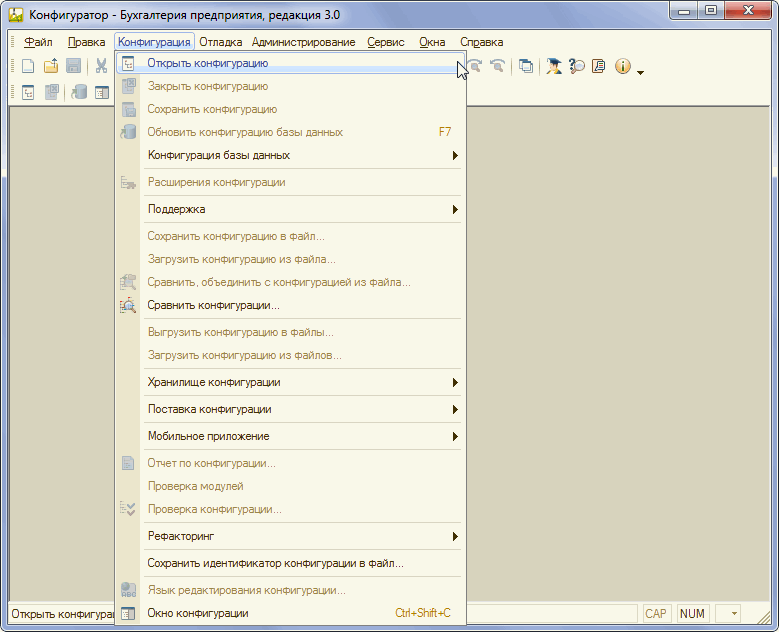This screenshot has width=779, height=632.
Task: Open the Файл menu
Action: click(38, 42)
